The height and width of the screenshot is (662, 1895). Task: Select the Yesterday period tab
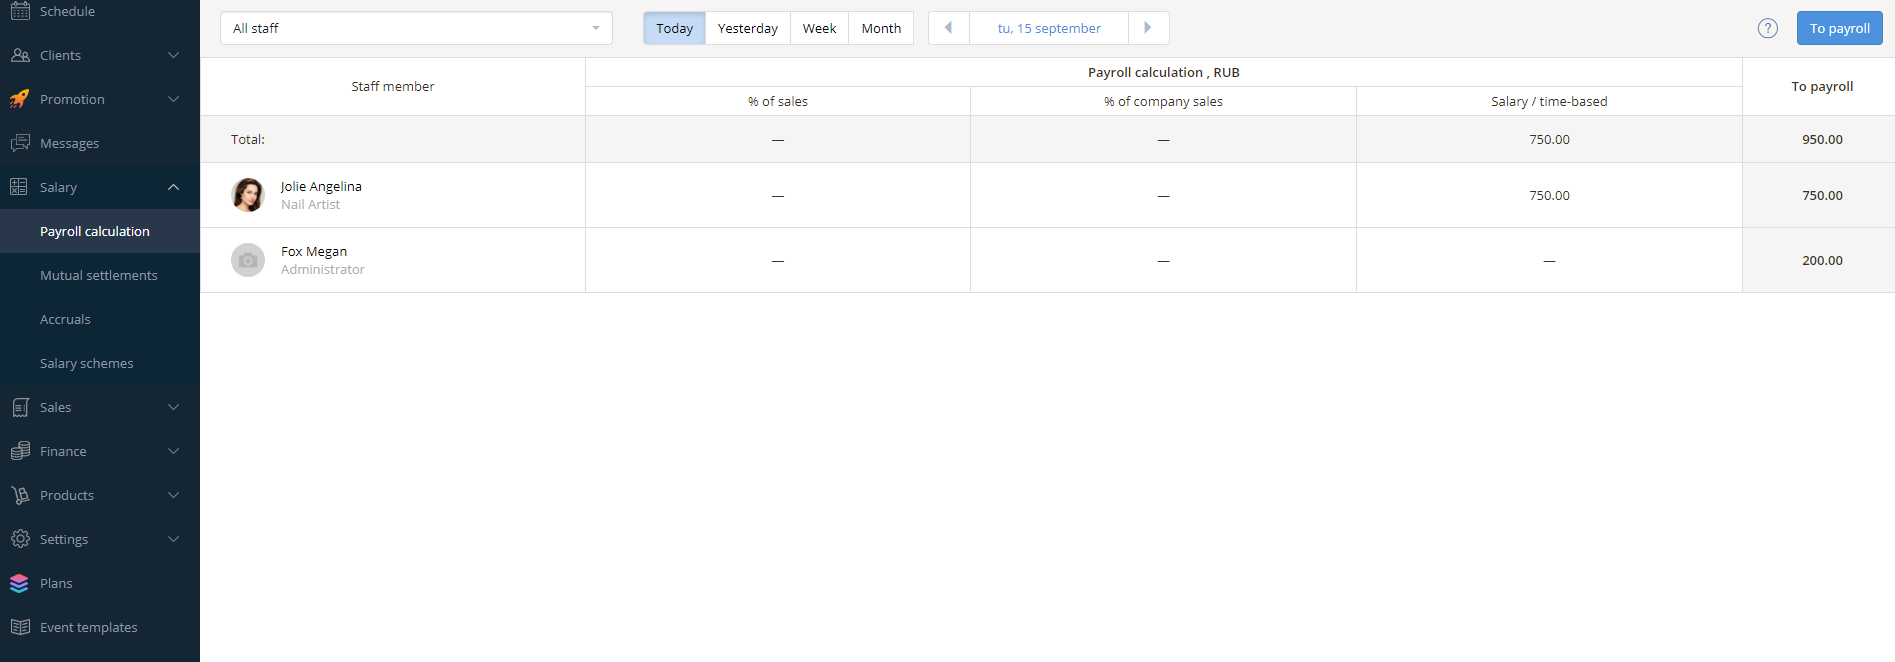747,28
